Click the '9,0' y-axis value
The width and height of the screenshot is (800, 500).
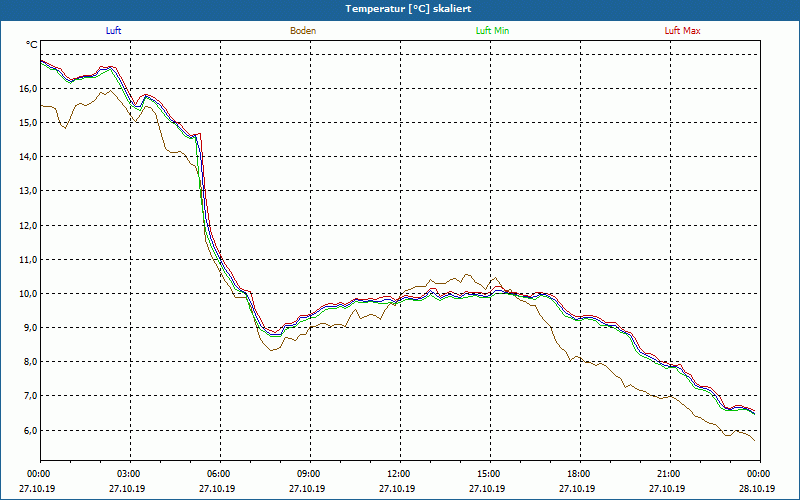point(31,328)
